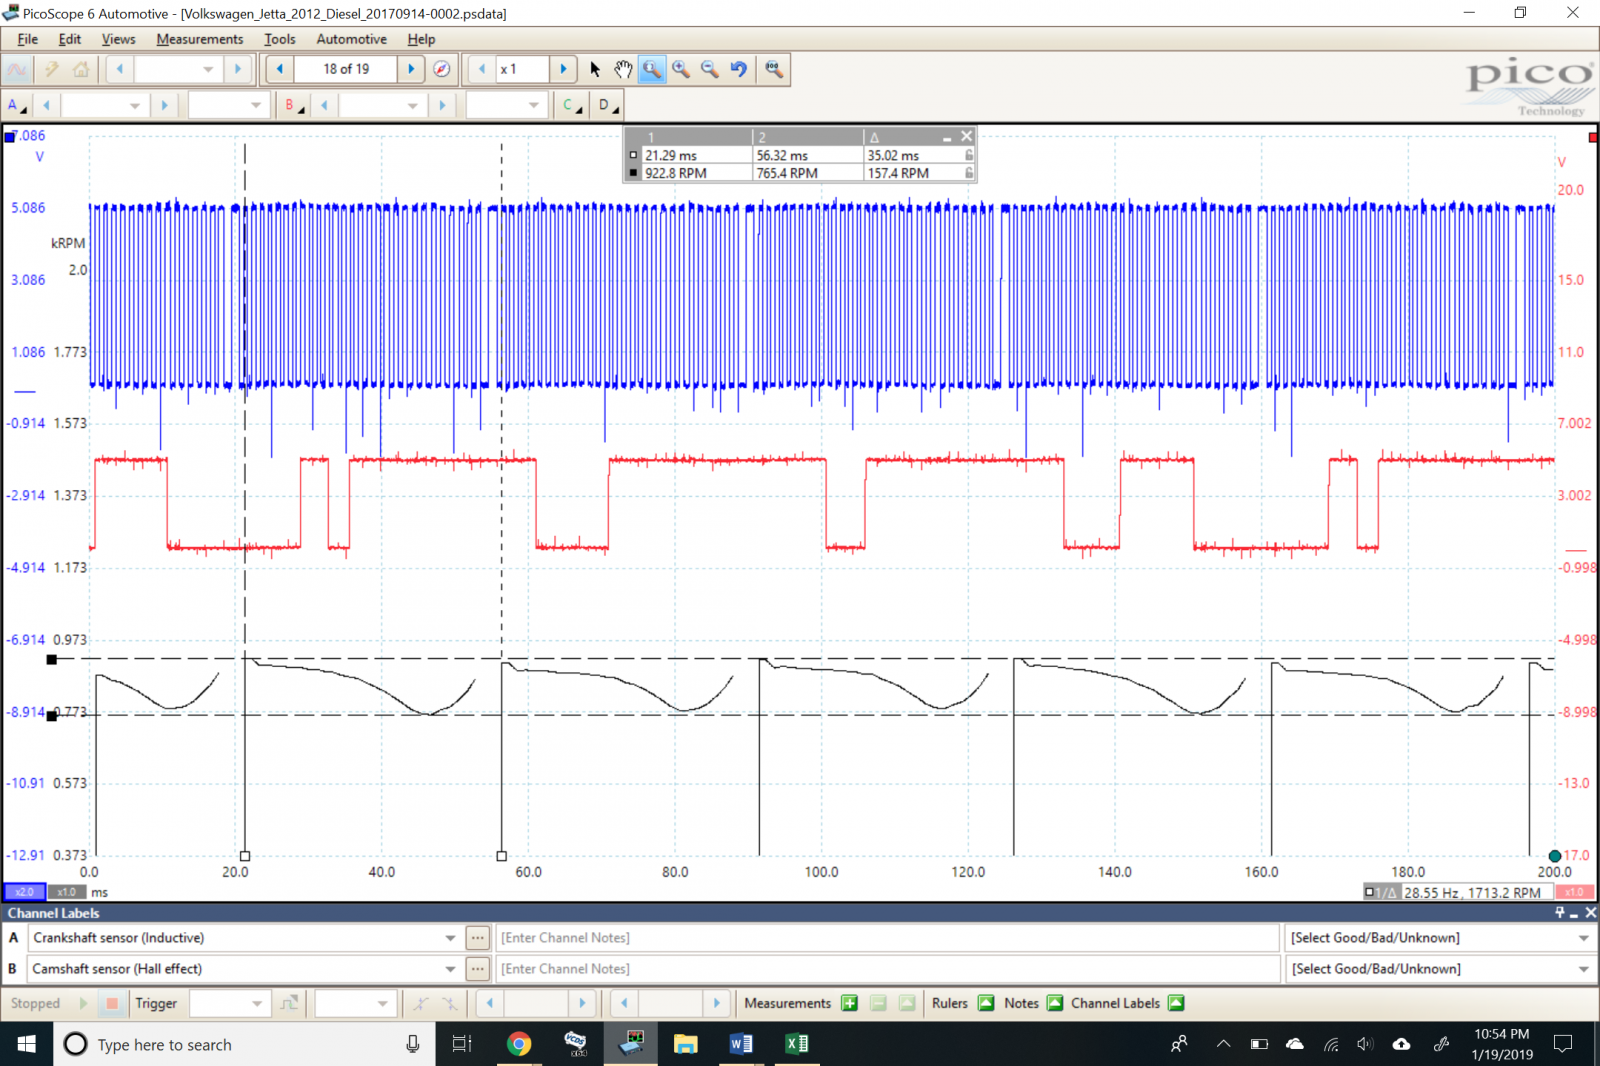Open Channel B options button
1600x1066 pixels.
(x=294, y=105)
